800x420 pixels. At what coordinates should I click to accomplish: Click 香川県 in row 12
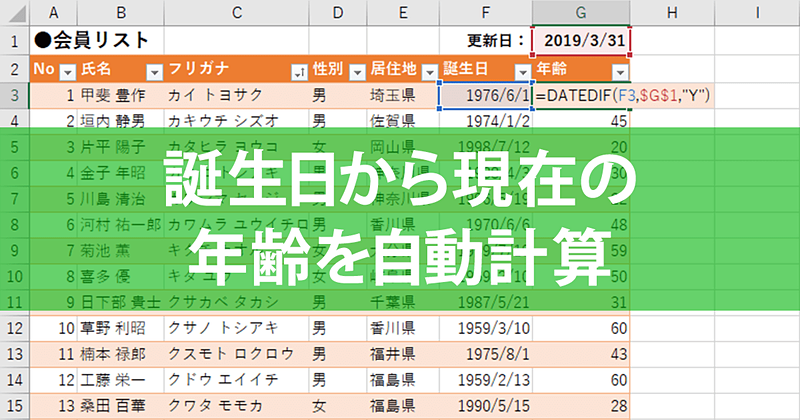click(x=403, y=328)
